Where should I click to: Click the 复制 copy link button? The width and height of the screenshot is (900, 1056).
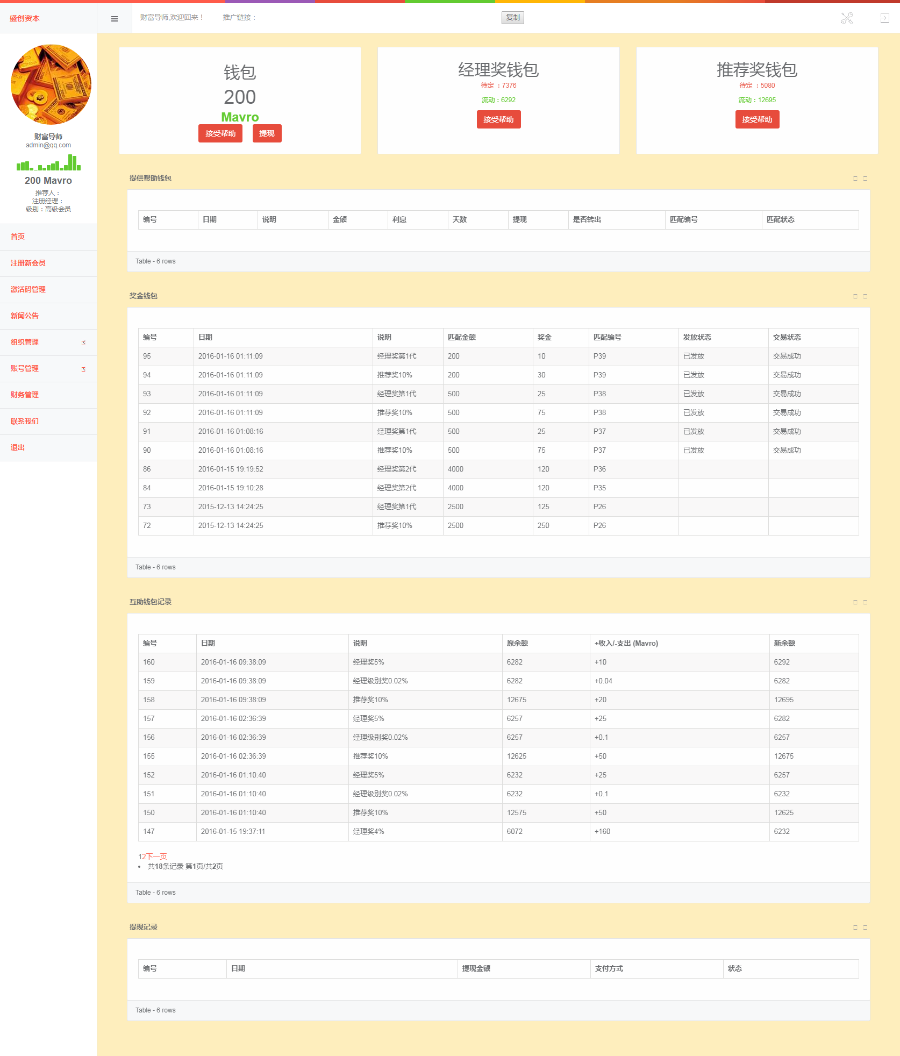click(x=513, y=18)
